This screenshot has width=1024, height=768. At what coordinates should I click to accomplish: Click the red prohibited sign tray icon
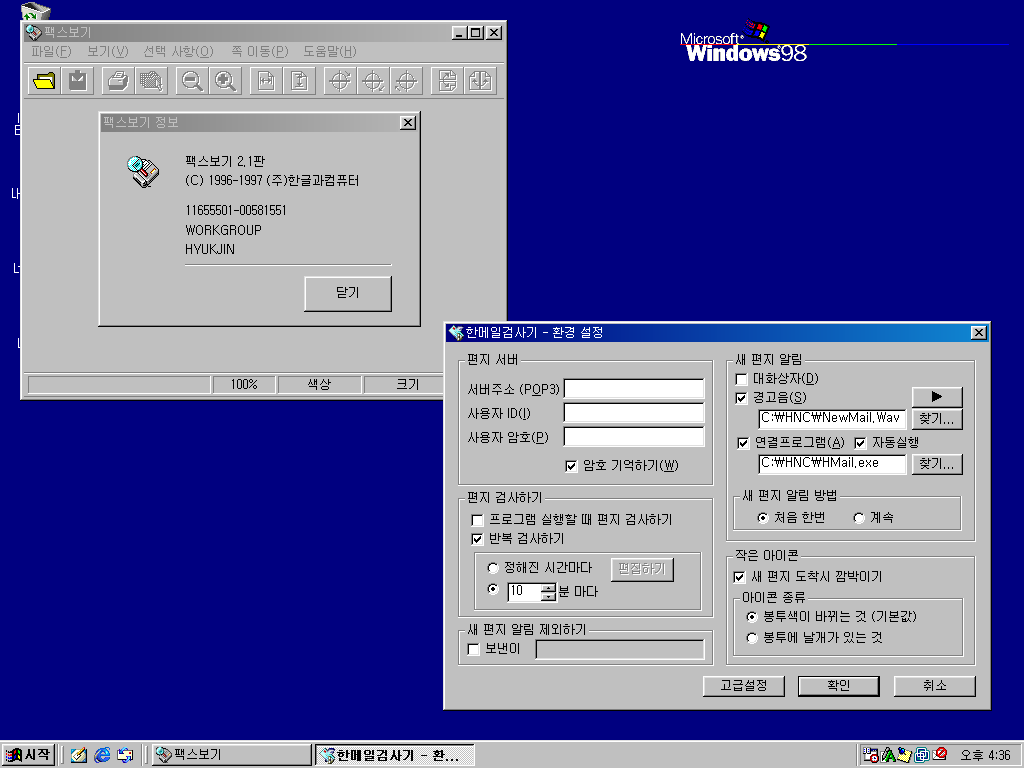940,754
